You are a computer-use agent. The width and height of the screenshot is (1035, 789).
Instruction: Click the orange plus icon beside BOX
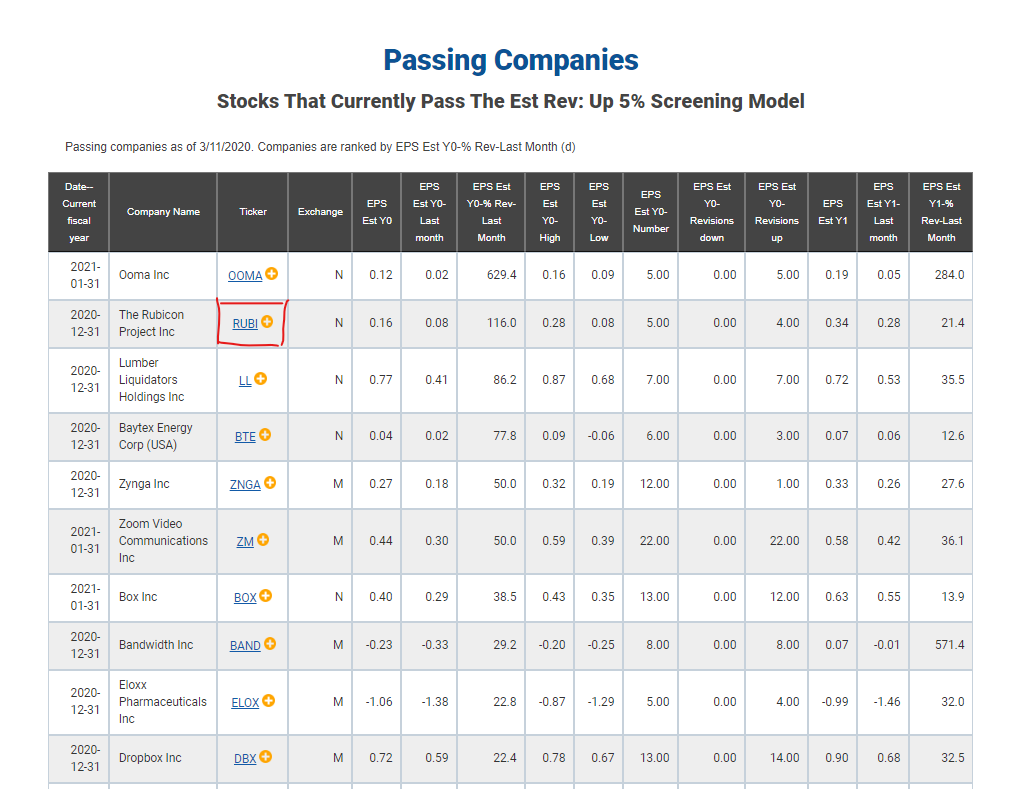click(x=265, y=596)
